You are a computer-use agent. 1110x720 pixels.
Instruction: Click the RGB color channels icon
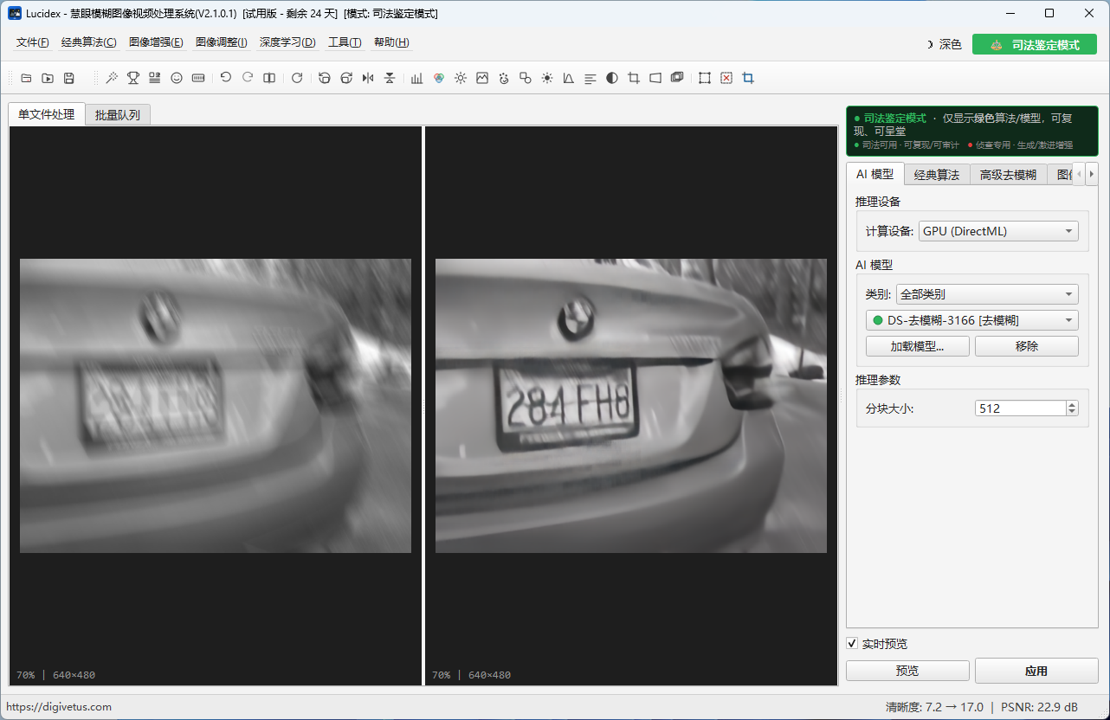pos(439,78)
